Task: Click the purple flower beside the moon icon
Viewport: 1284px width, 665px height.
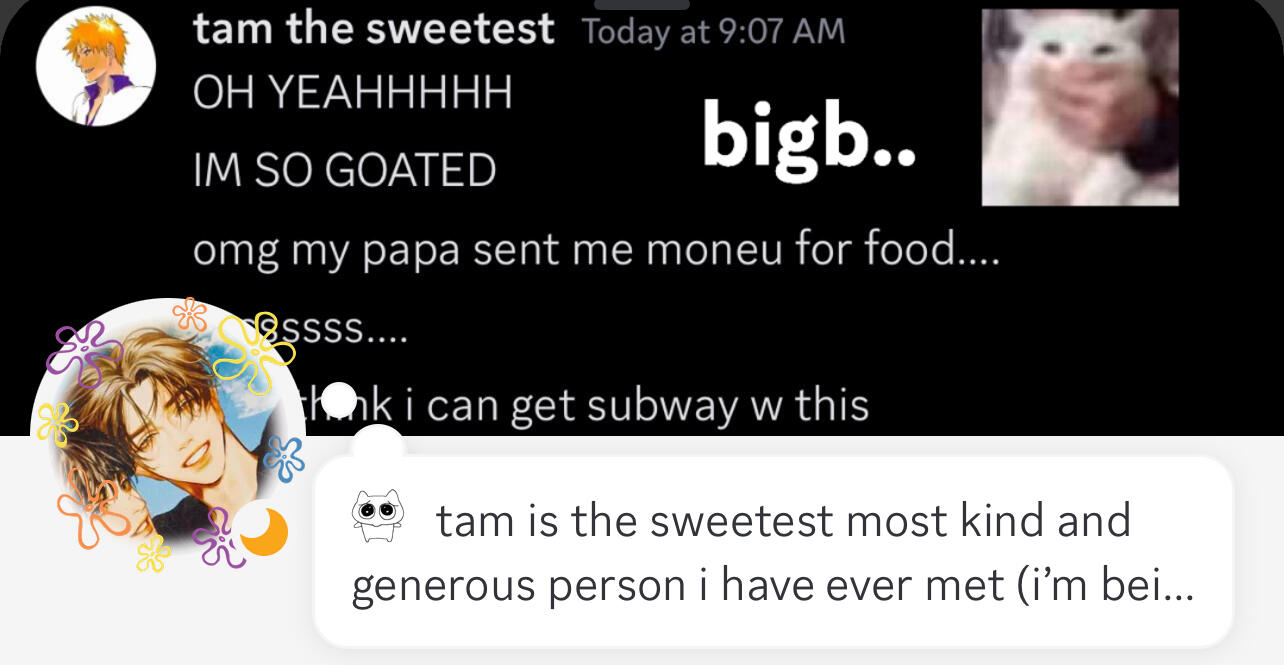Action: pos(217,537)
